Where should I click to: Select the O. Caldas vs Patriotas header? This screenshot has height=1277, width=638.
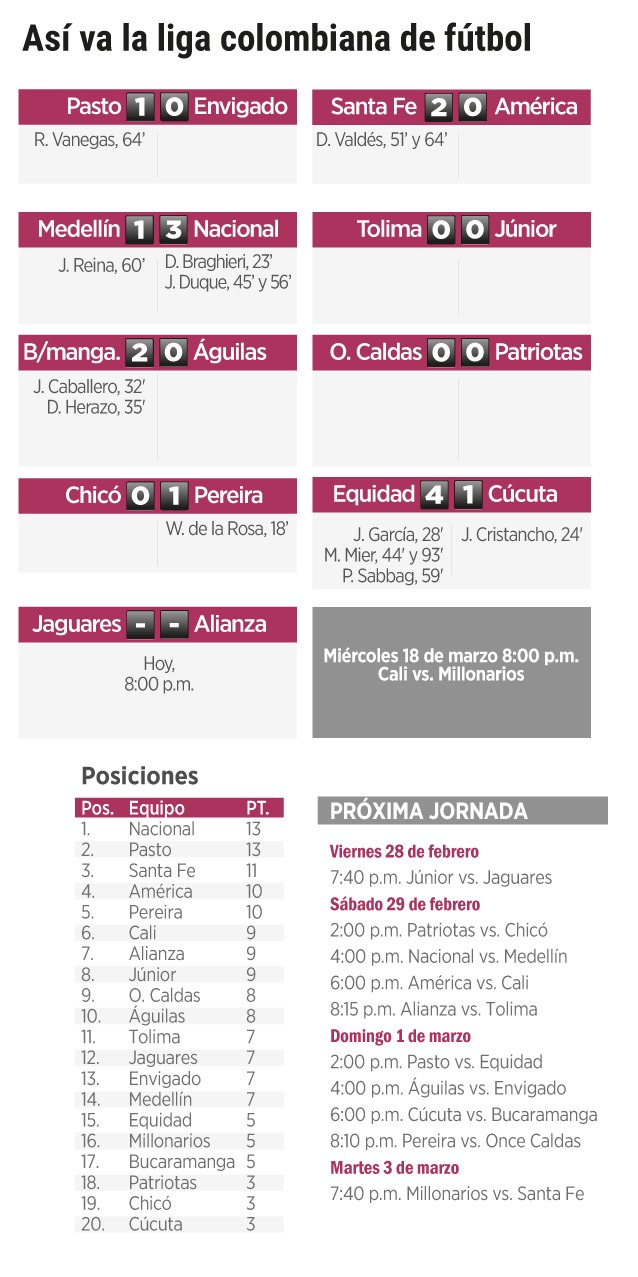click(x=451, y=352)
